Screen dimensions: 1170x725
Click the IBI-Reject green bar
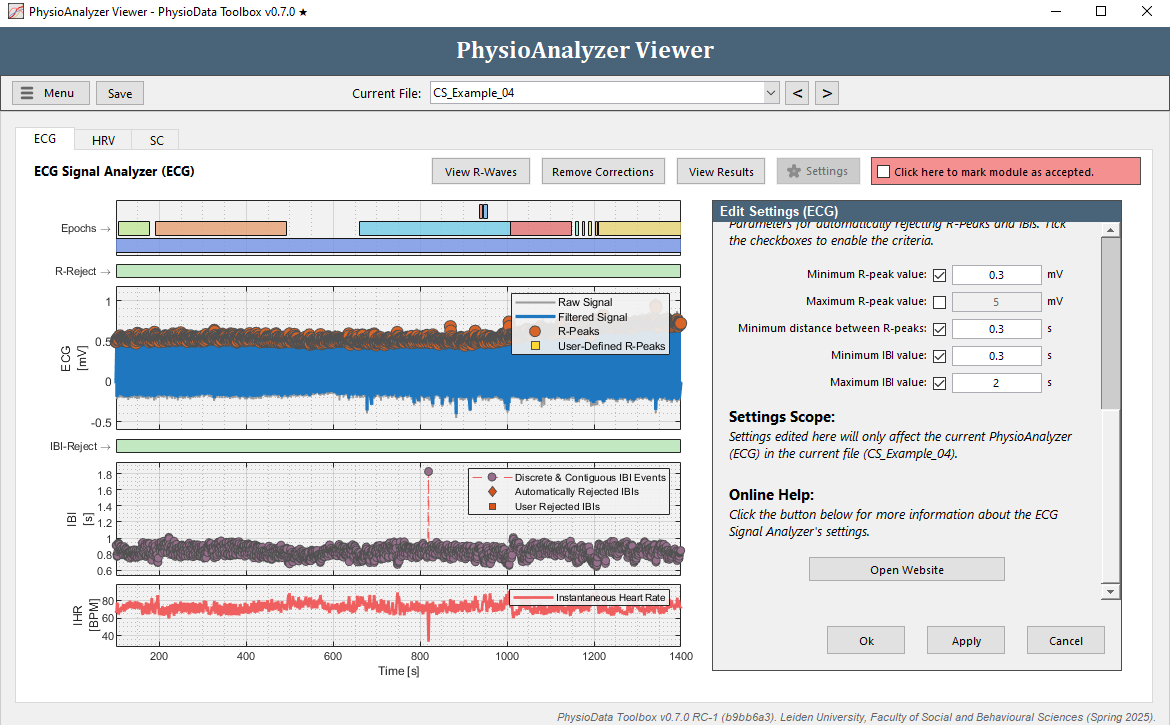click(x=398, y=446)
